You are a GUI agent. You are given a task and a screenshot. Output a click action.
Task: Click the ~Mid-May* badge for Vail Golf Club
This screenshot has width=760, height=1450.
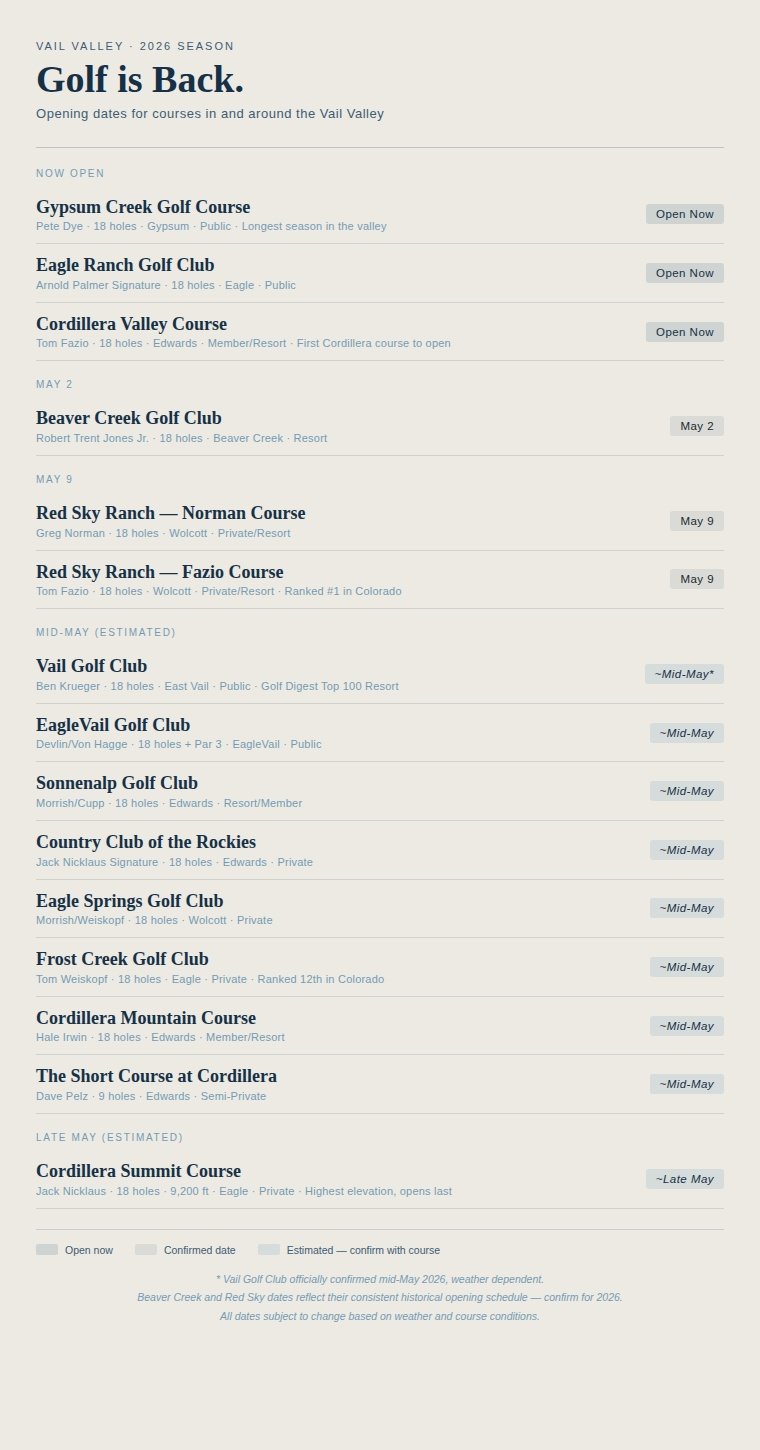[x=684, y=674]
